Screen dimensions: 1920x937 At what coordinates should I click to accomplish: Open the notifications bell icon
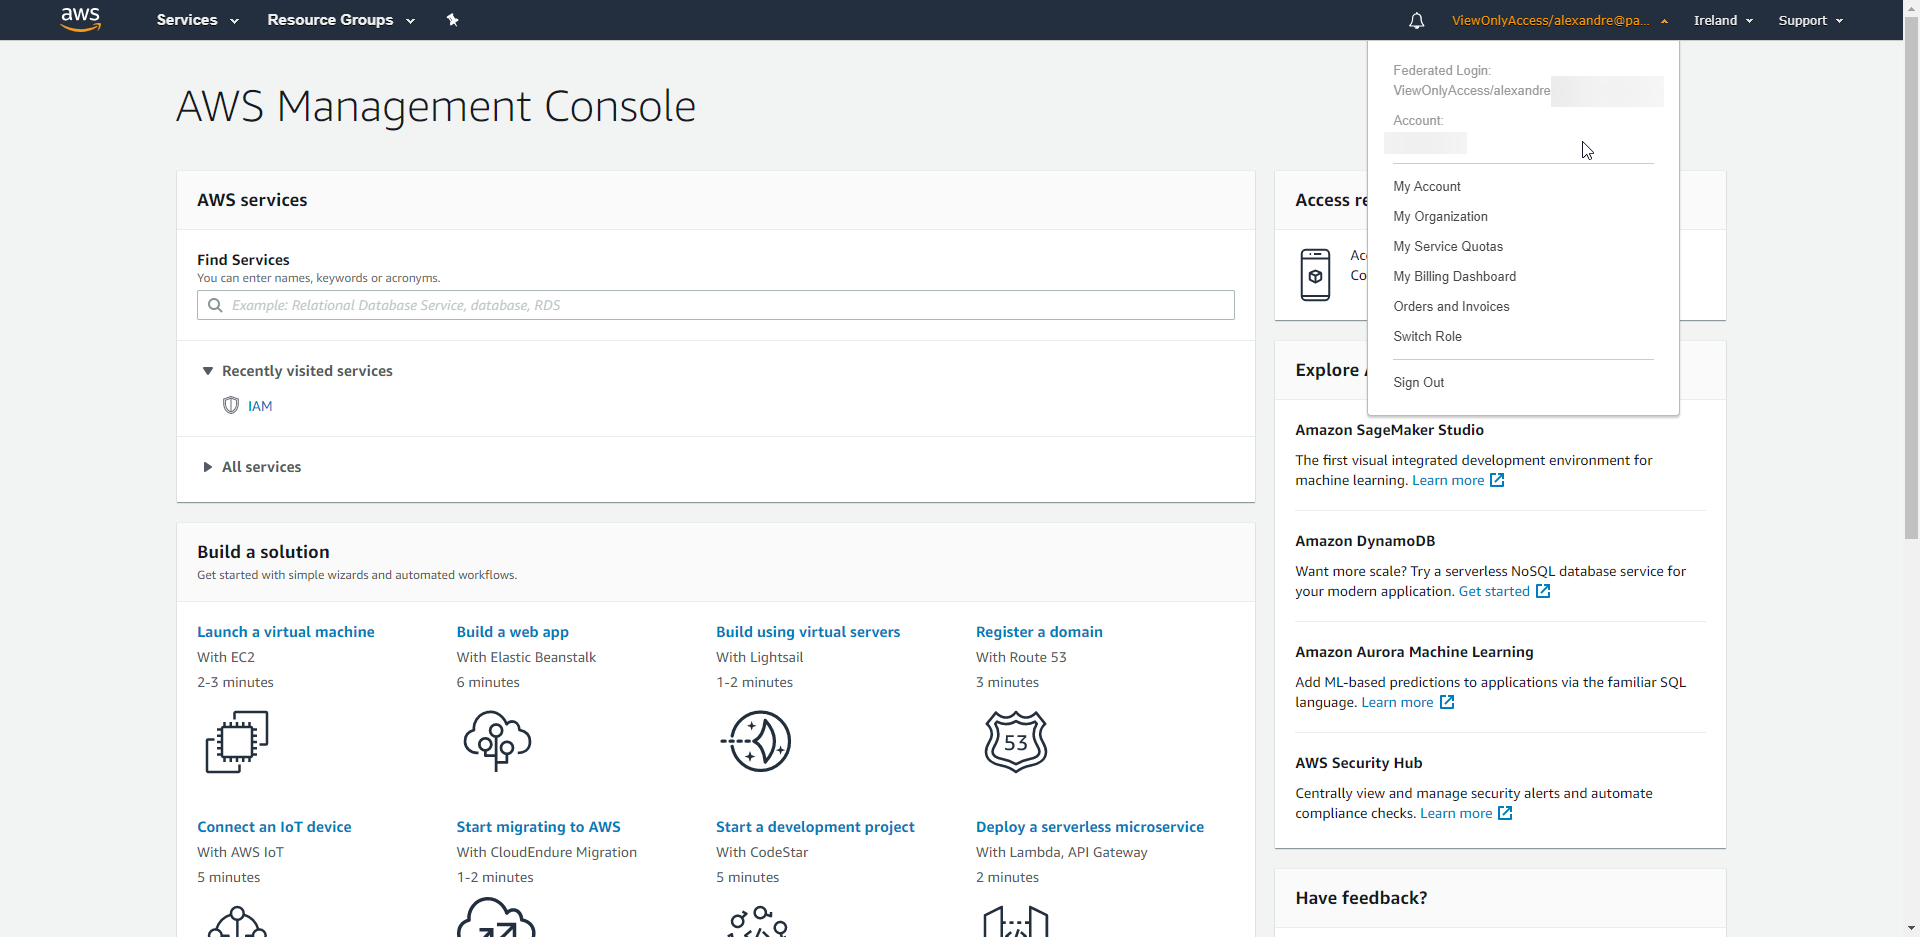1416,20
